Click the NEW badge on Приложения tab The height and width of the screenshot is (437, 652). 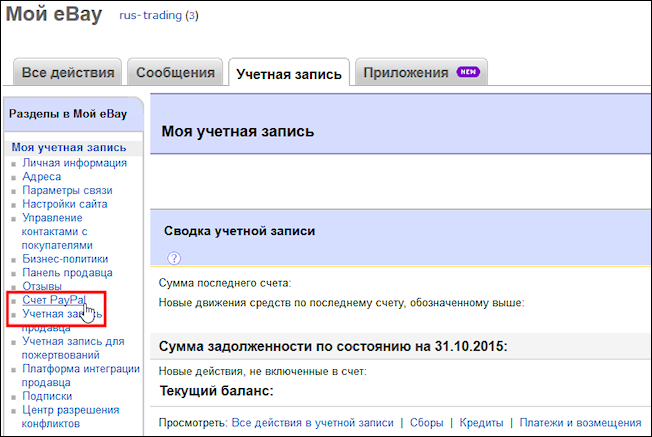(x=468, y=72)
